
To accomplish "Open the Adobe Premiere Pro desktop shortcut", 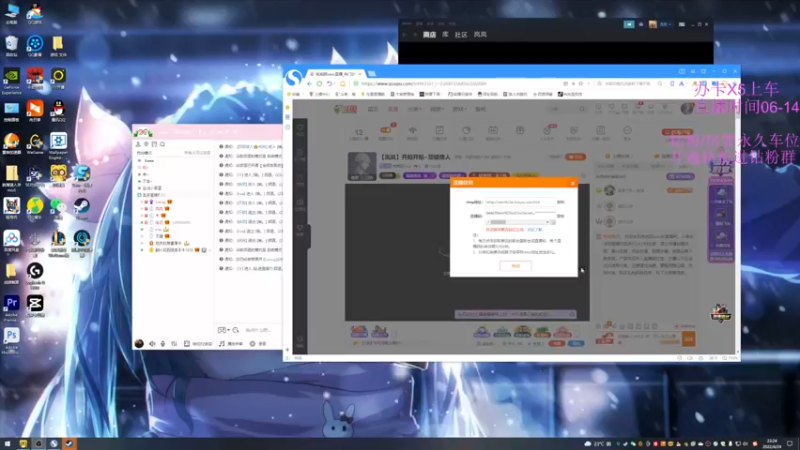I will click(11, 306).
